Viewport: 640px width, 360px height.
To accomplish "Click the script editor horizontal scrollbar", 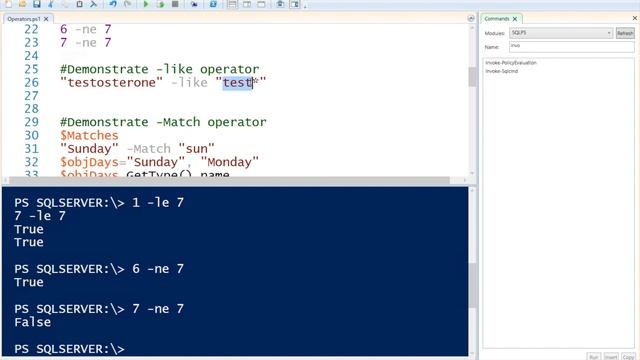I will point(229,180).
